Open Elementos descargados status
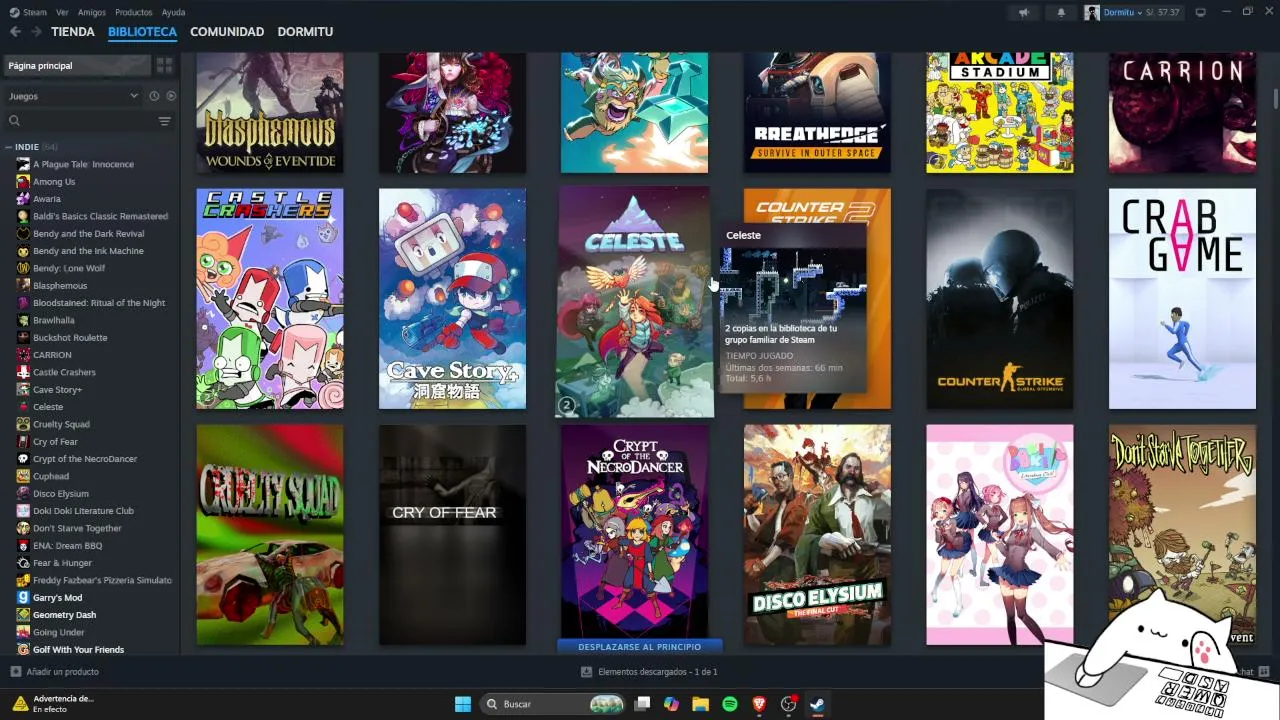The image size is (1280, 720). click(x=649, y=672)
